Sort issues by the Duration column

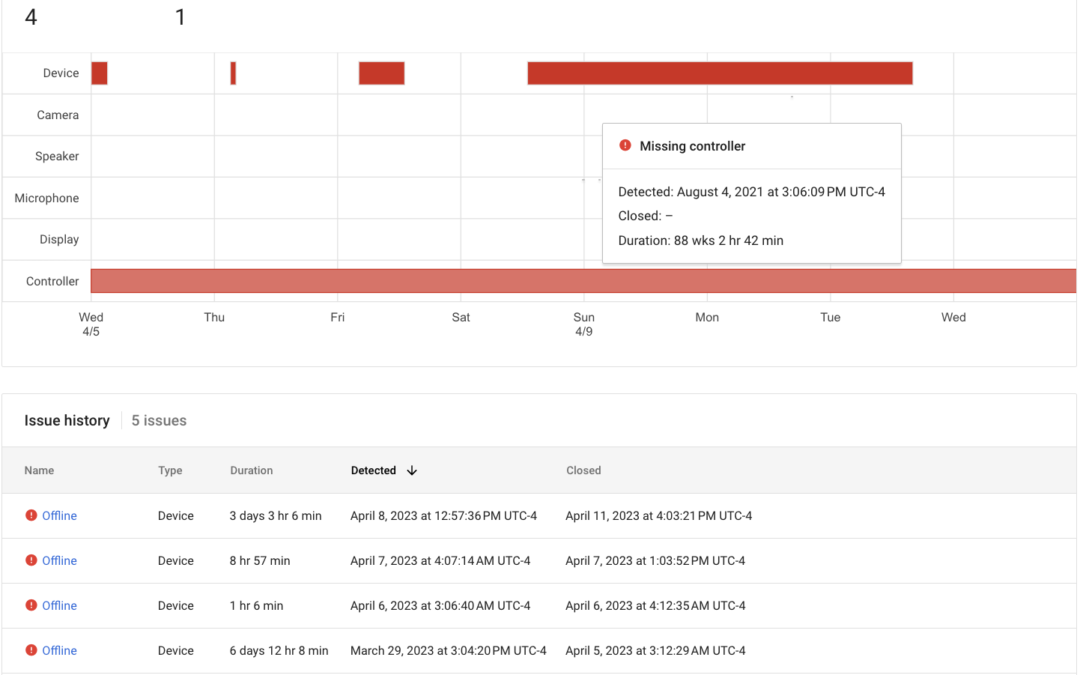pos(251,470)
